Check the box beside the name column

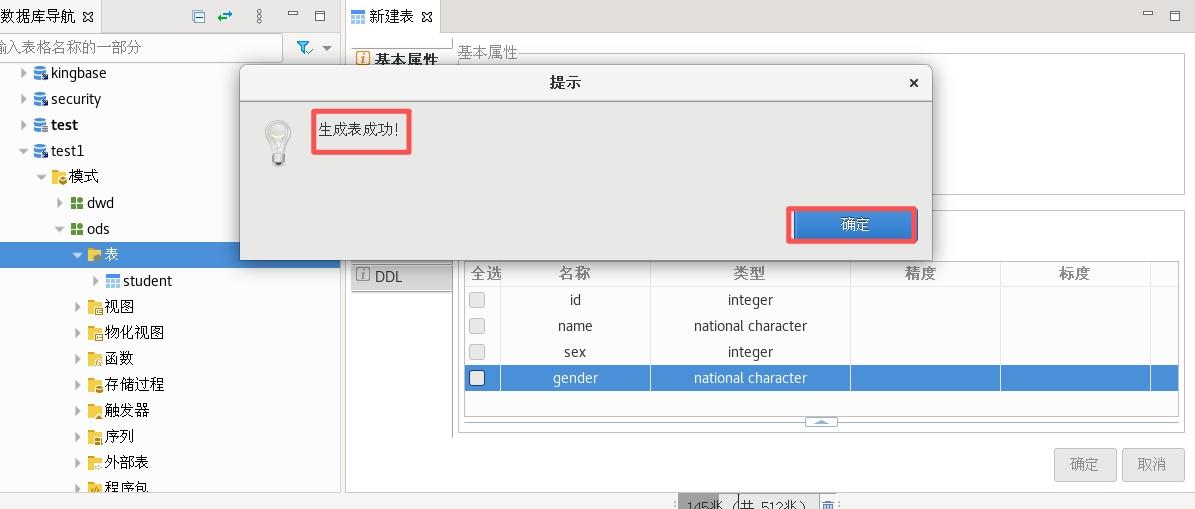(x=478, y=326)
